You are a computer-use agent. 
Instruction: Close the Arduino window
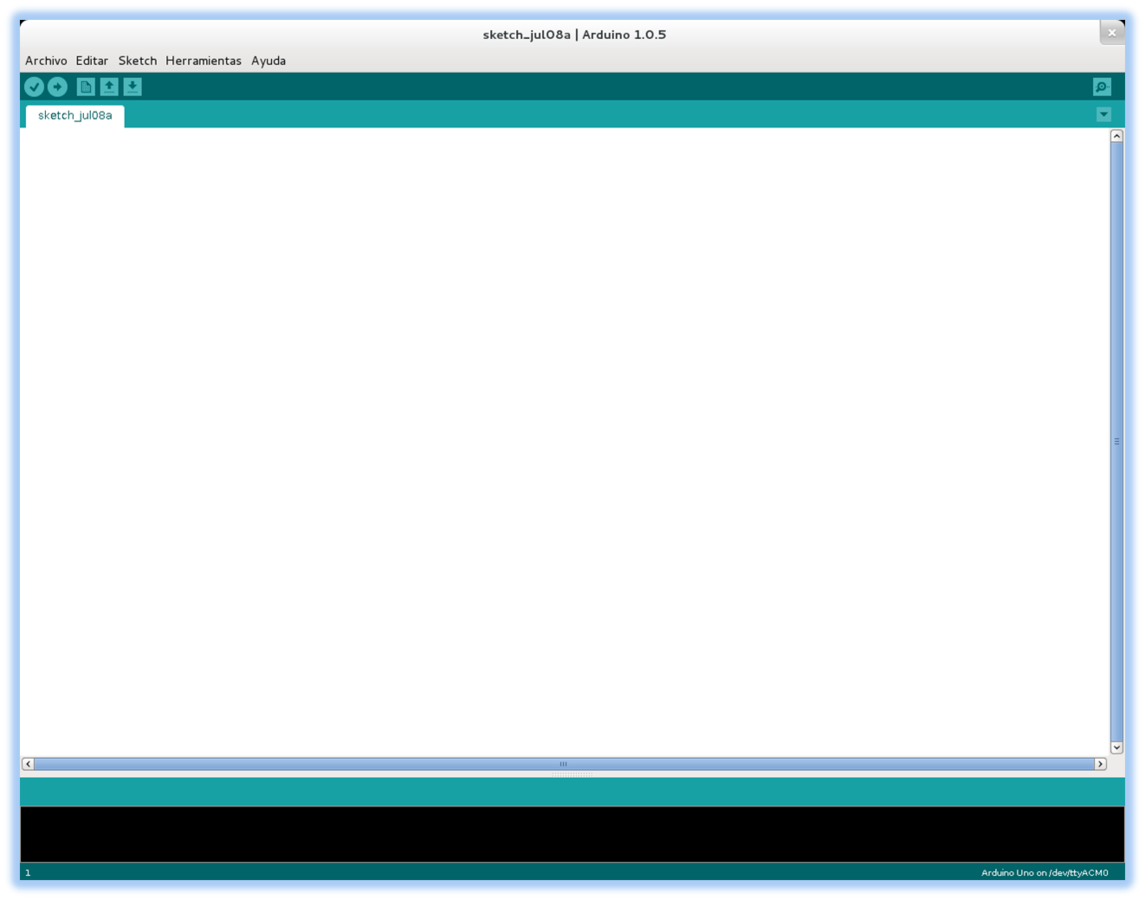(x=1111, y=33)
